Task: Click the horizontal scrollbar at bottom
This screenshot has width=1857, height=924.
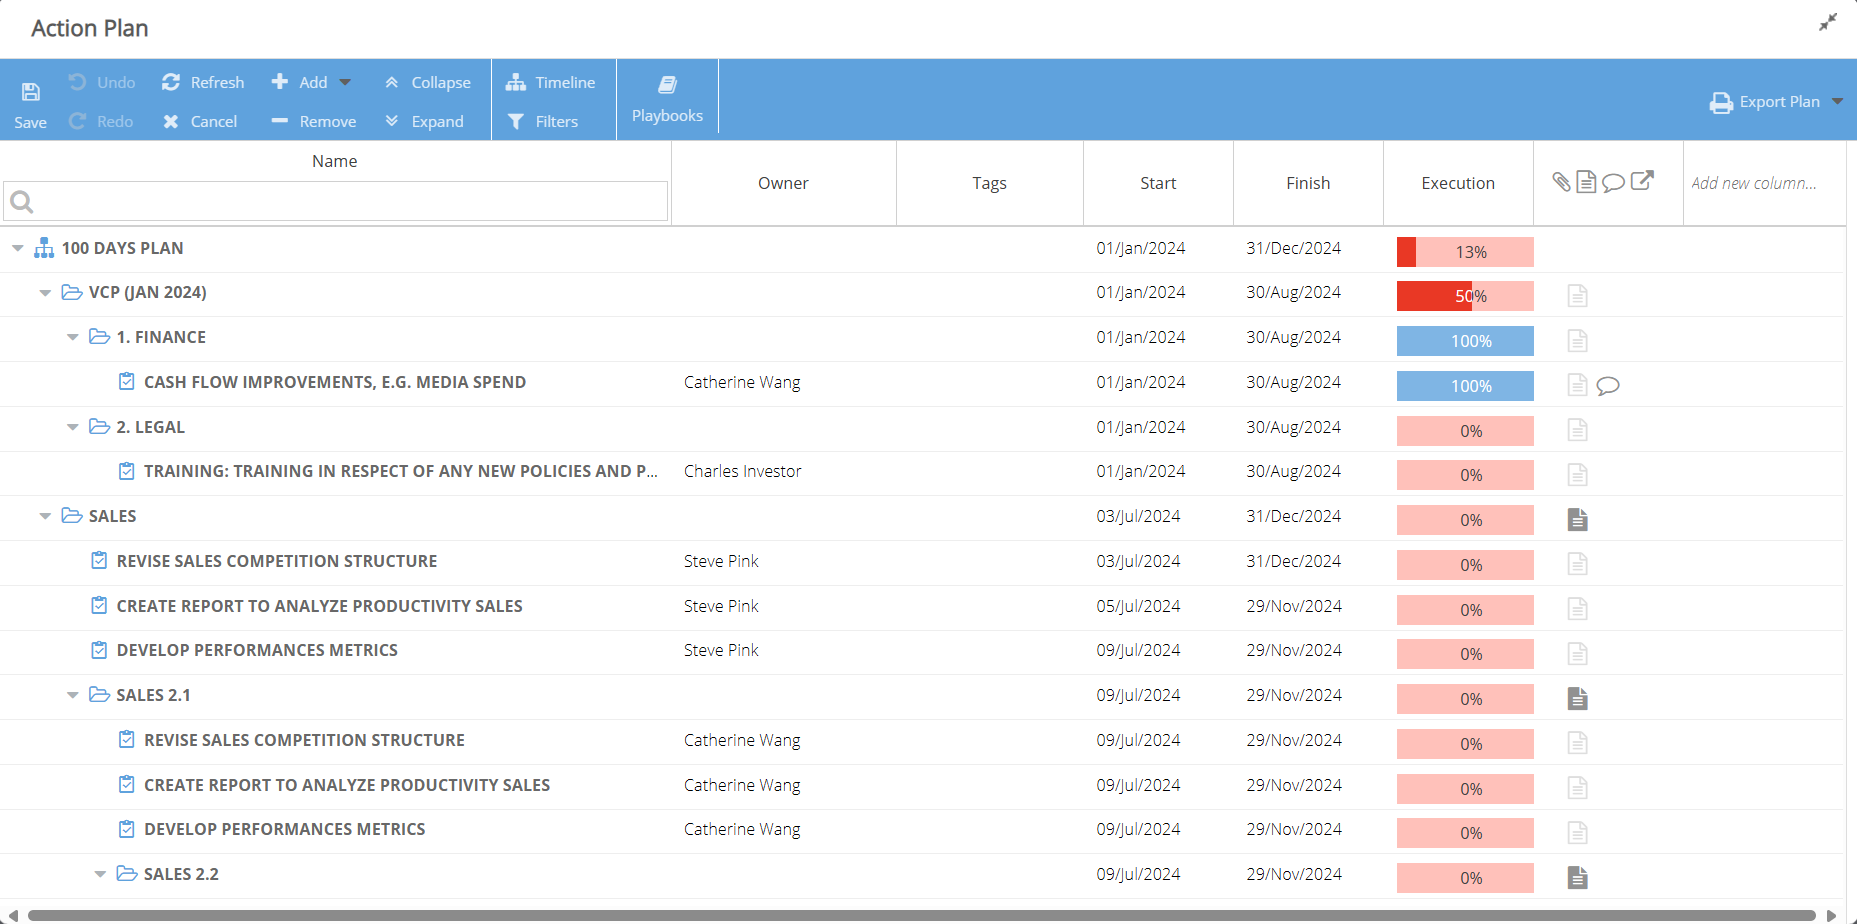Action: [922, 915]
